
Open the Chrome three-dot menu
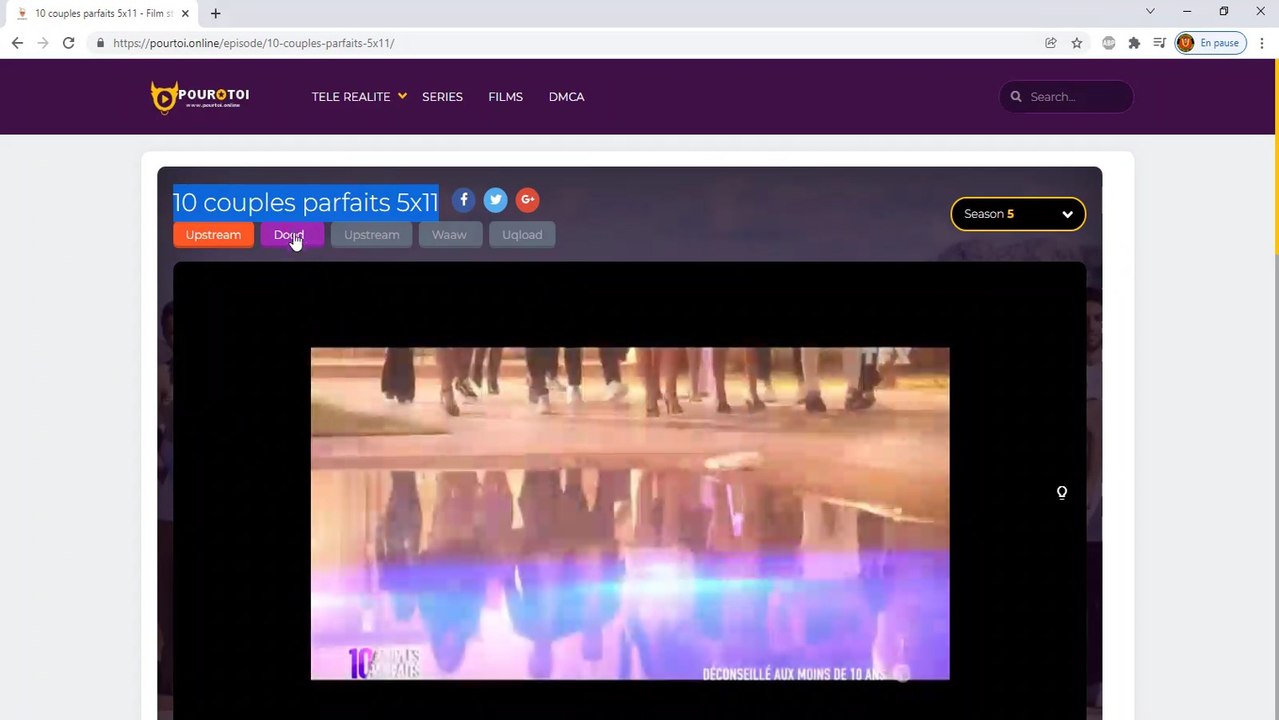[x=1261, y=43]
